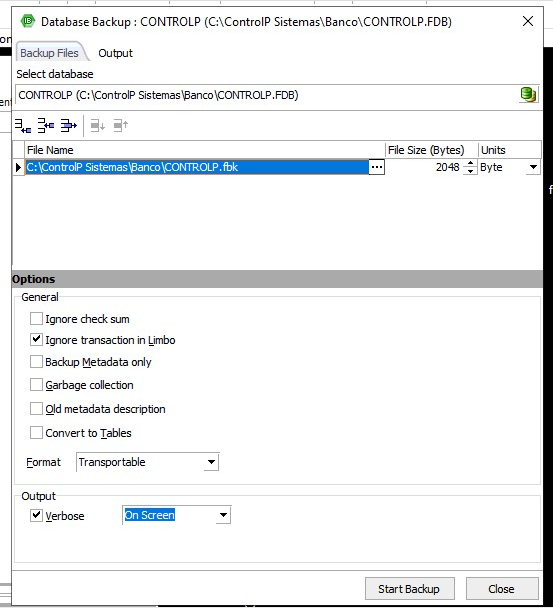Open the file browse ellipsis button
This screenshot has width=553, height=608.
[x=376, y=167]
